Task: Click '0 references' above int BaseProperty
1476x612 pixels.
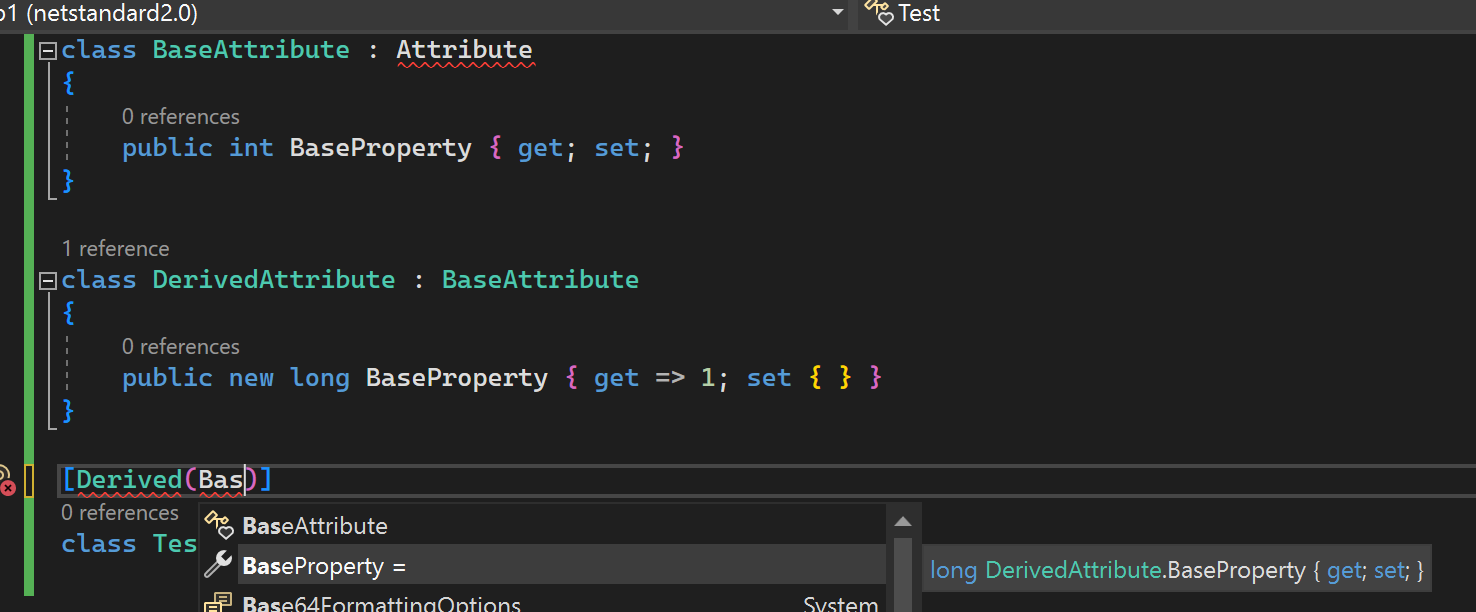Action: pyautogui.click(x=181, y=116)
